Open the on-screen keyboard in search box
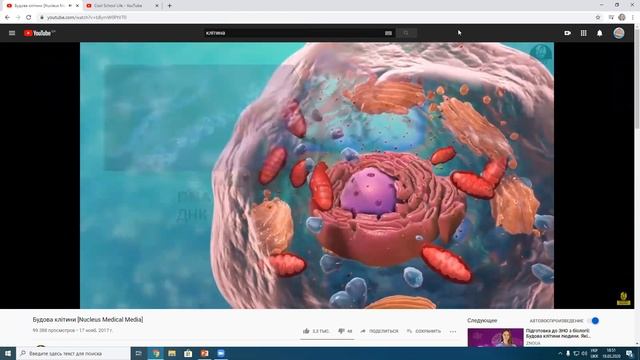The width and height of the screenshot is (640, 360). coord(388,33)
